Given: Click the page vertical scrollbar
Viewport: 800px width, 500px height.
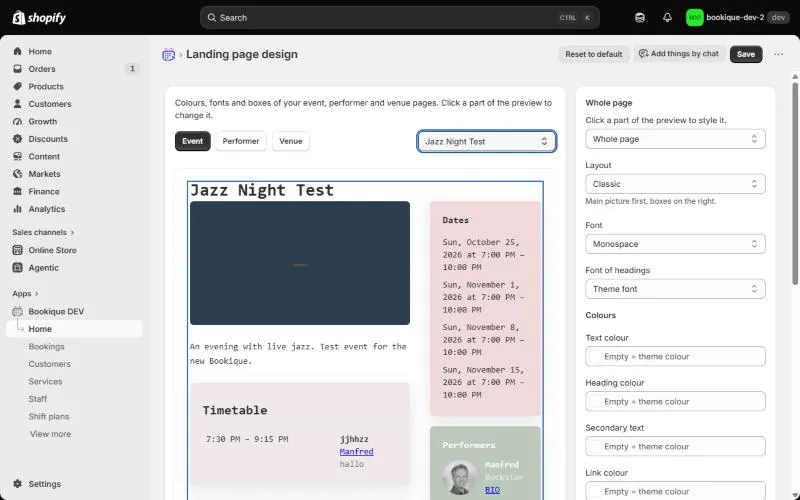Looking at the screenshot, I should pos(794,184).
